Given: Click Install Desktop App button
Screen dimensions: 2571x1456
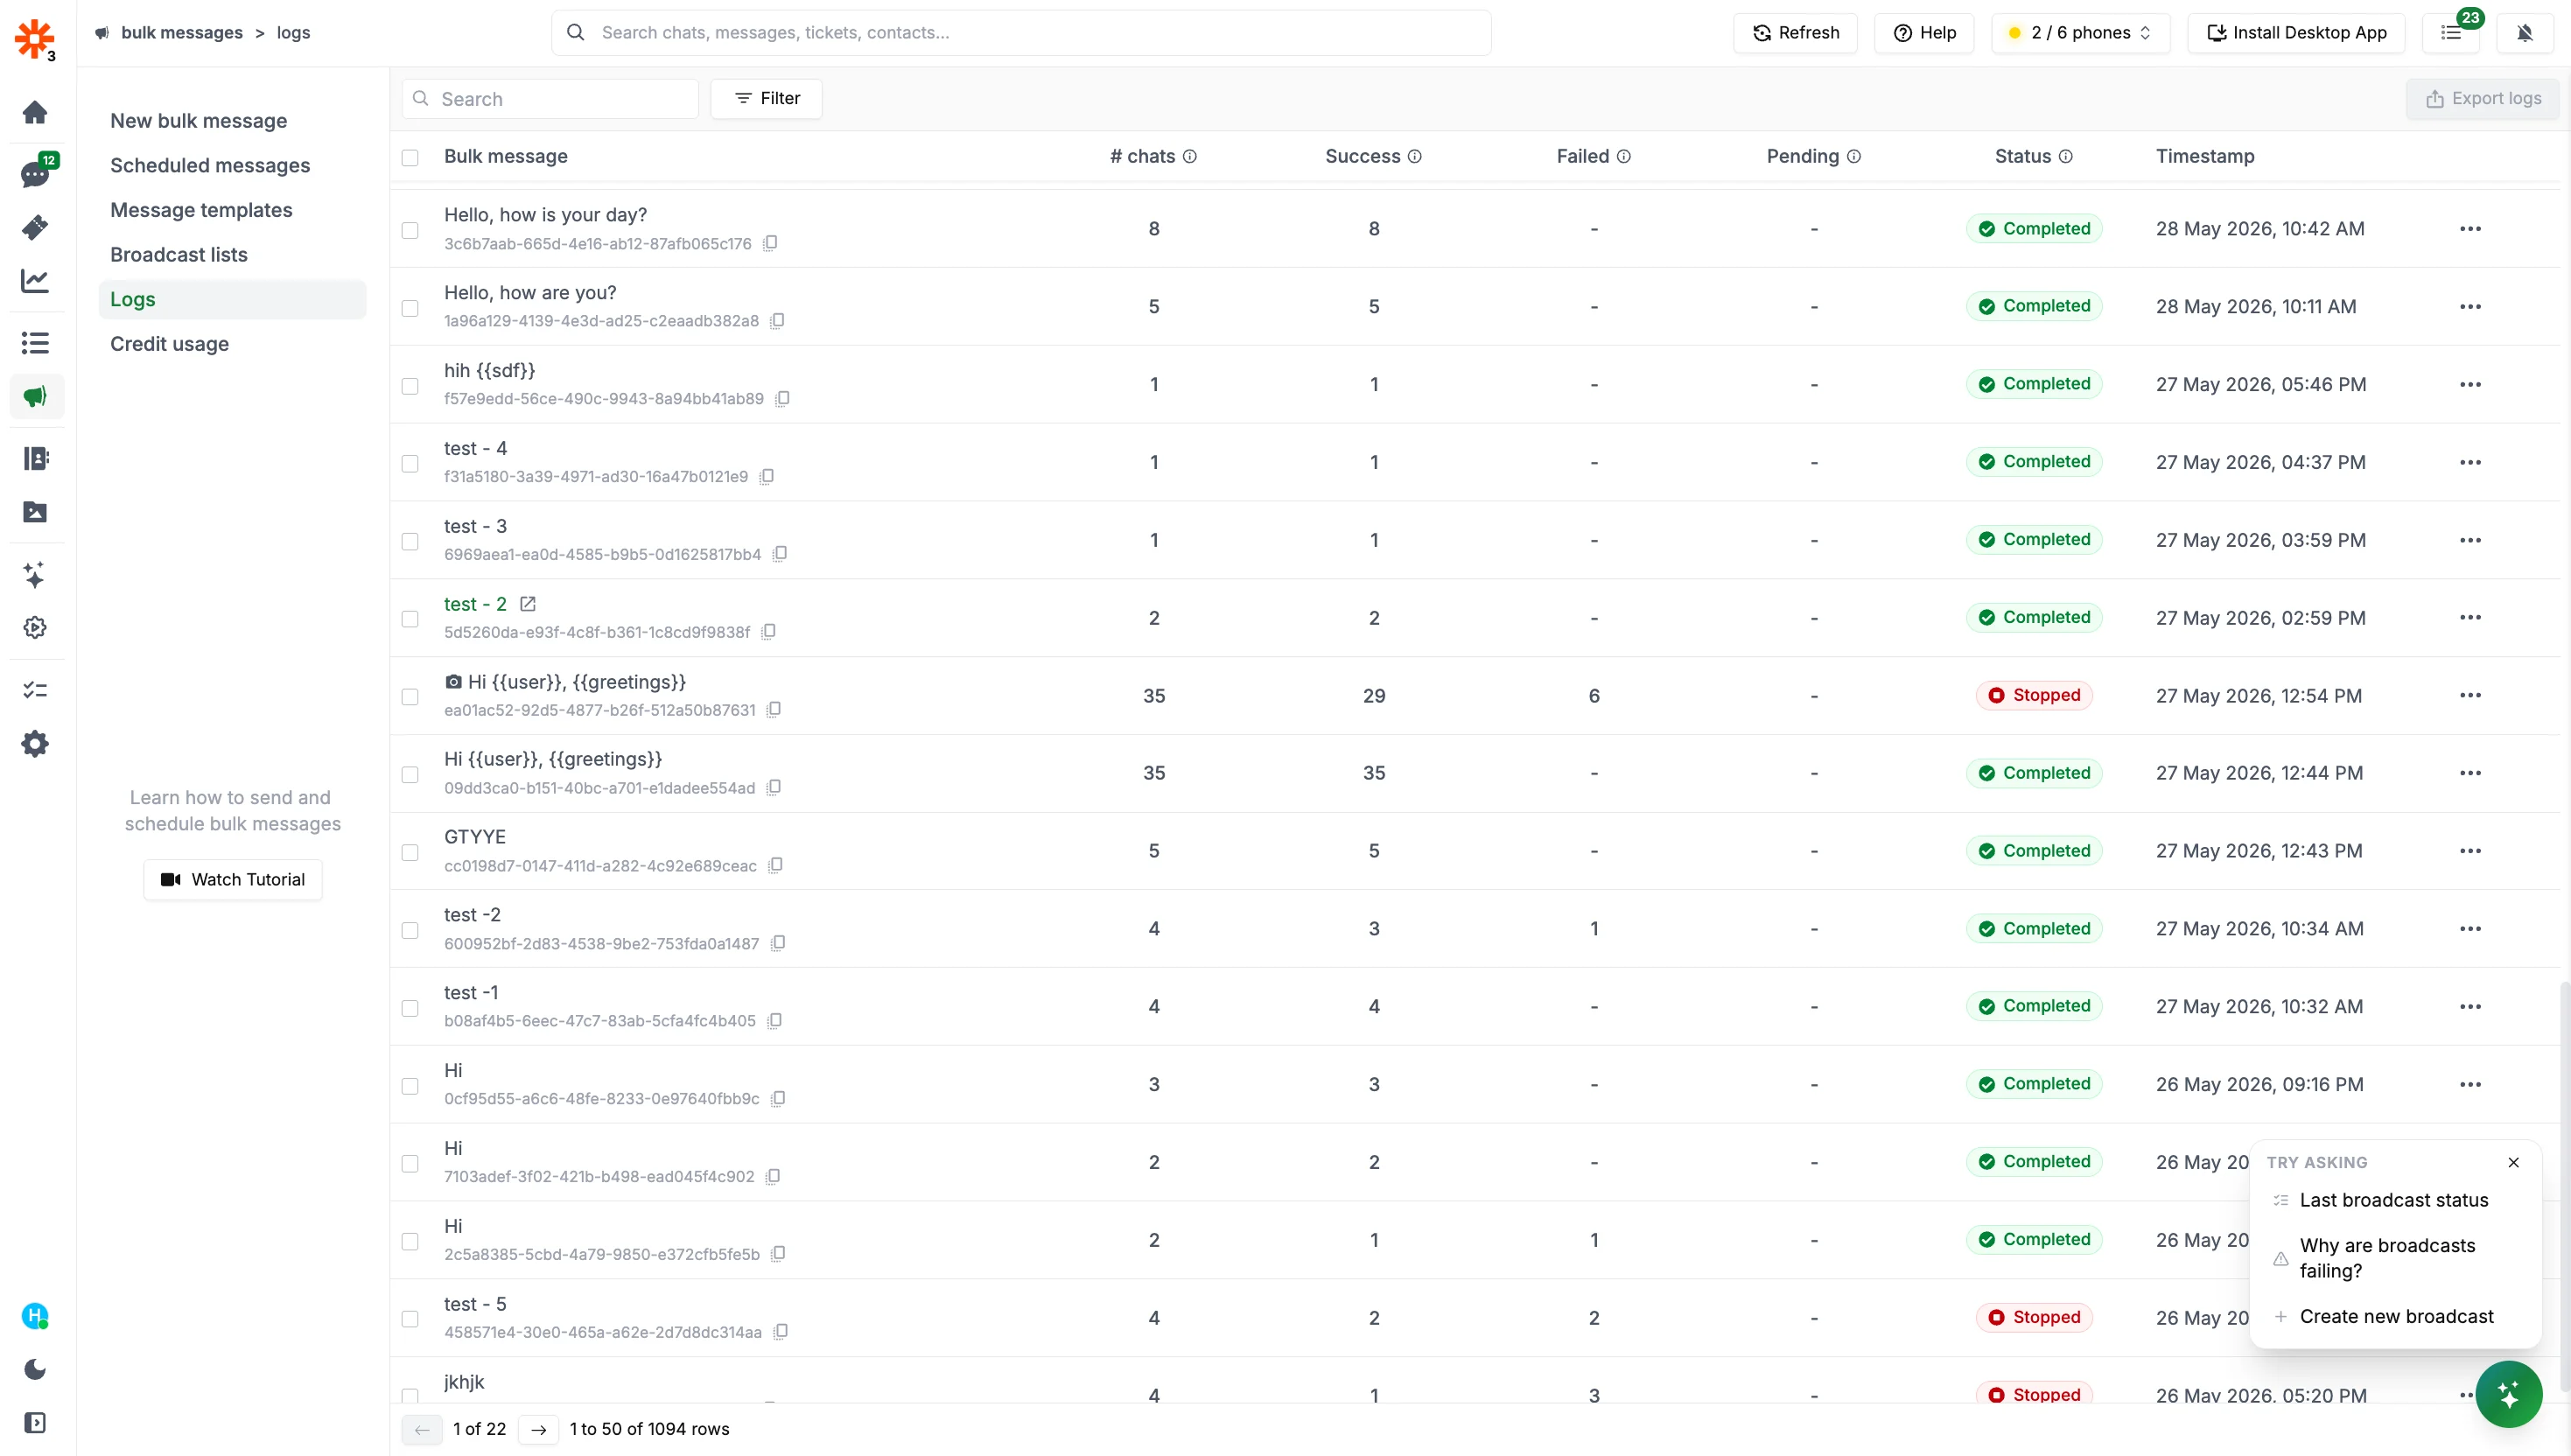Looking at the screenshot, I should [x=2296, y=33].
